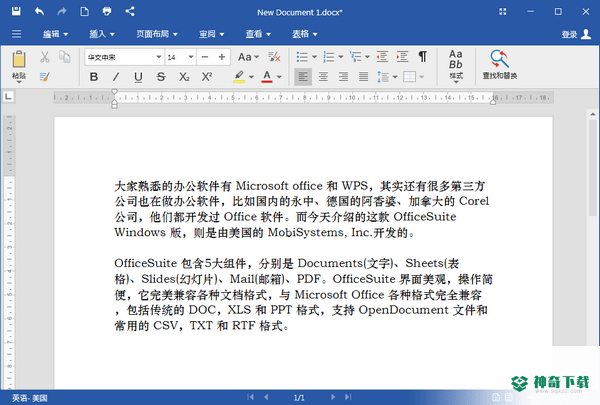The image size is (600, 405).
Task: Open the 审阅 menu
Action: tap(211, 34)
